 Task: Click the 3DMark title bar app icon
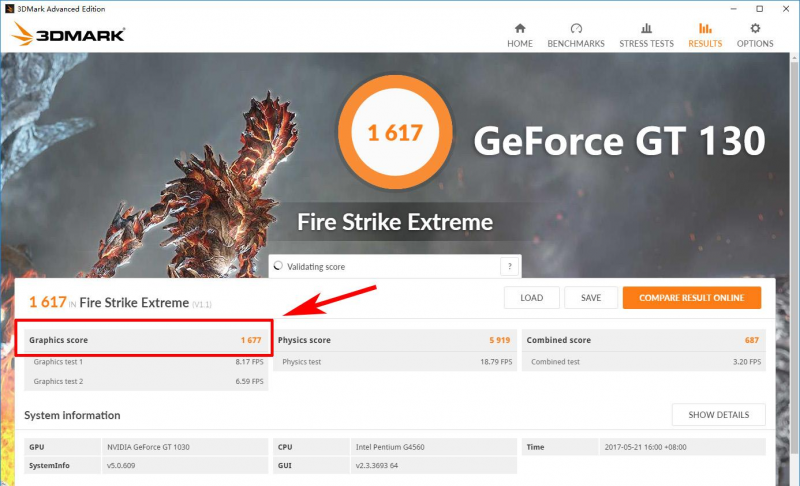point(10,8)
